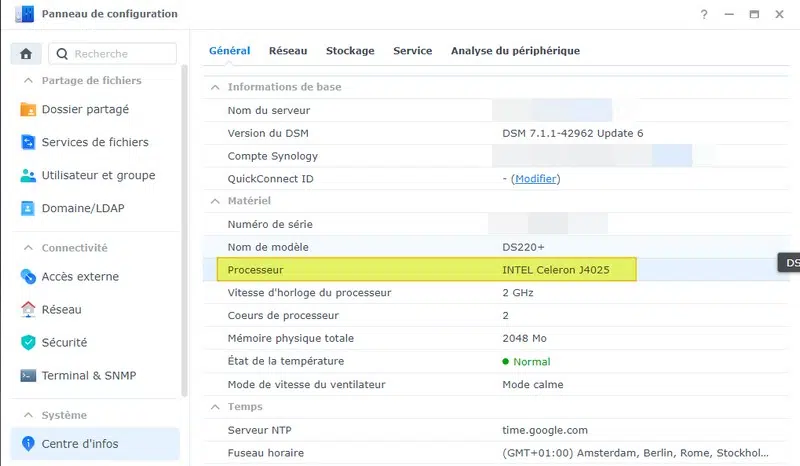Viewport: 800px width, 466px height.
Task: Click Vitesse d'horloge du processeur label
Action: [x=309, y=293]
